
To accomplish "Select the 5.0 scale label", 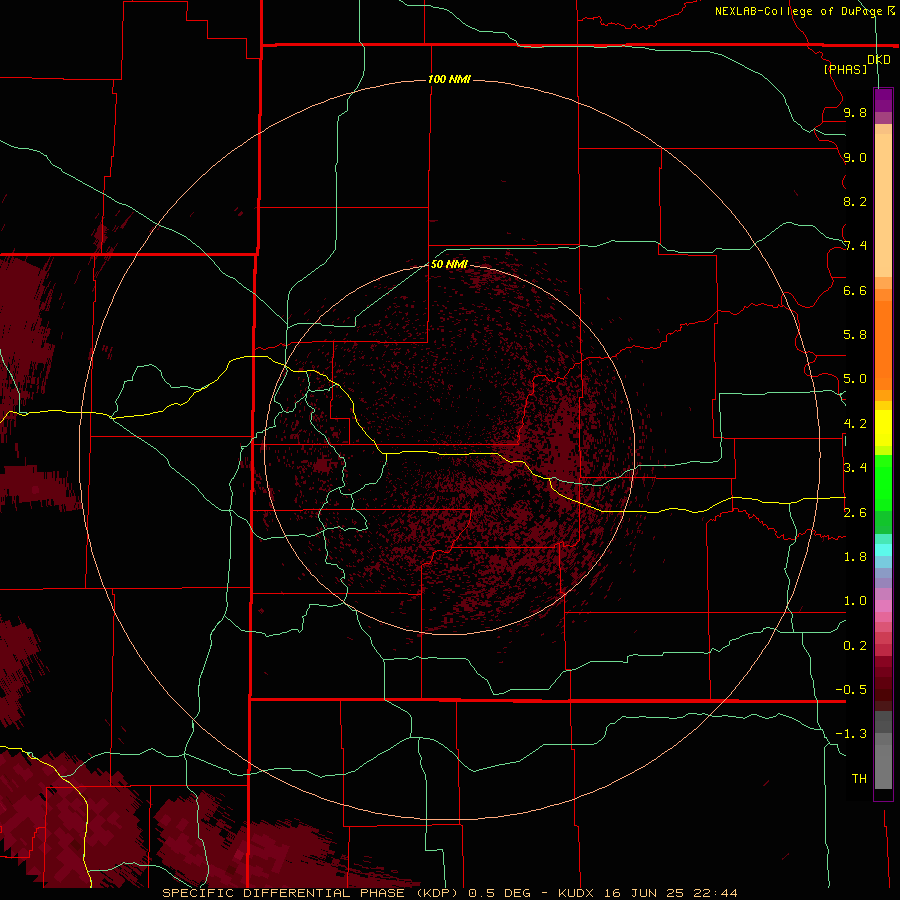I will coord(855,379).
